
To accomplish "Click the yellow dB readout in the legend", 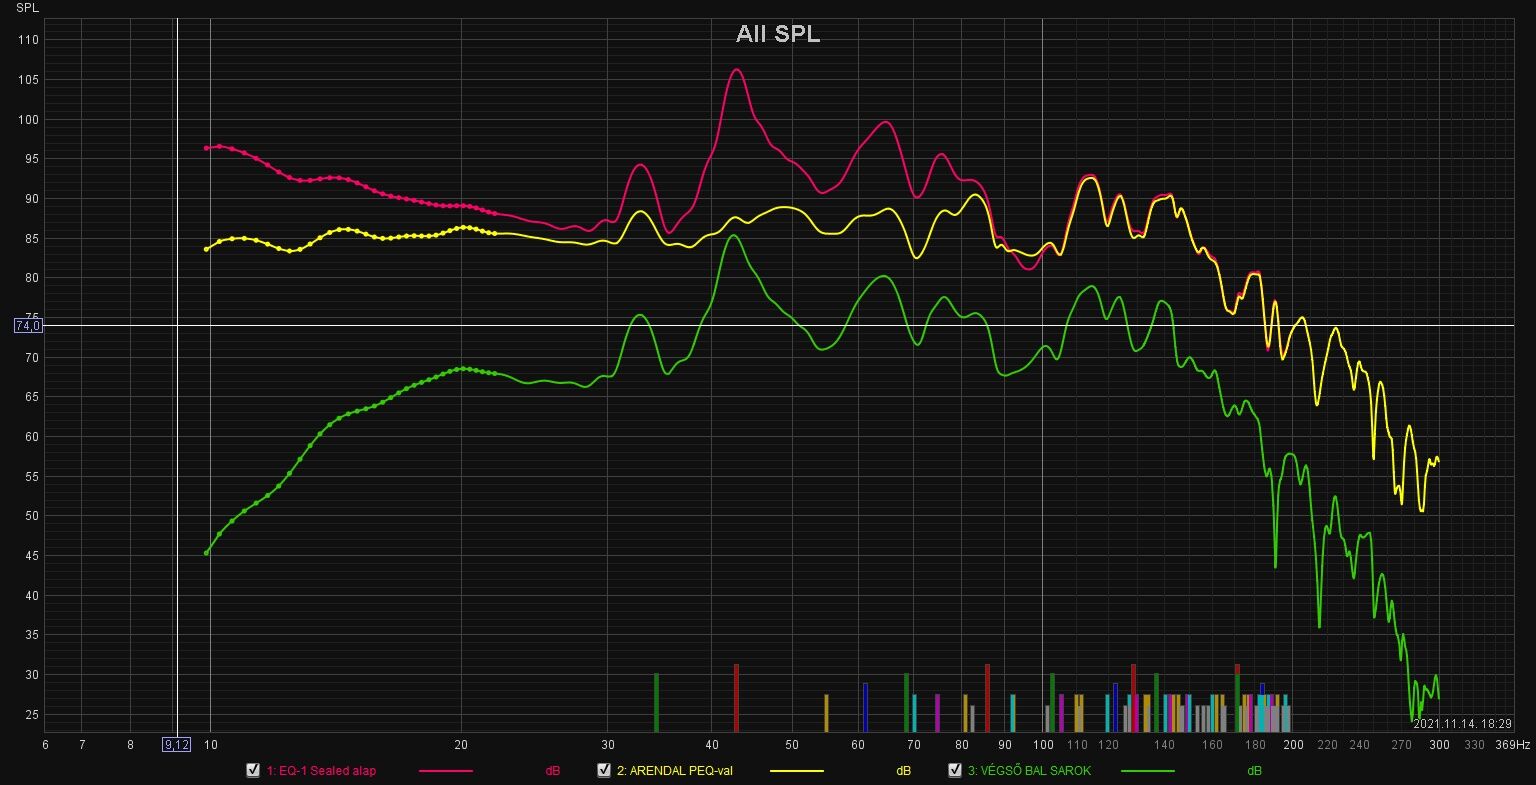I will point(904,771).
